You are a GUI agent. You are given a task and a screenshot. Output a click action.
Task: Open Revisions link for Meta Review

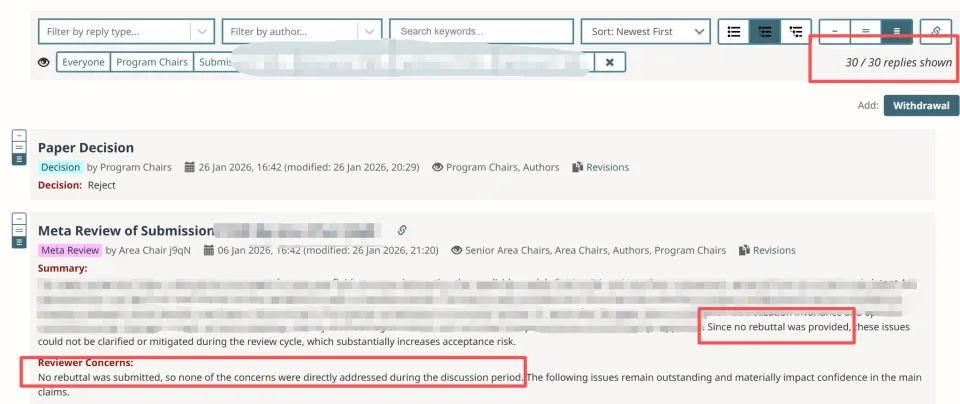click(767, 250)
